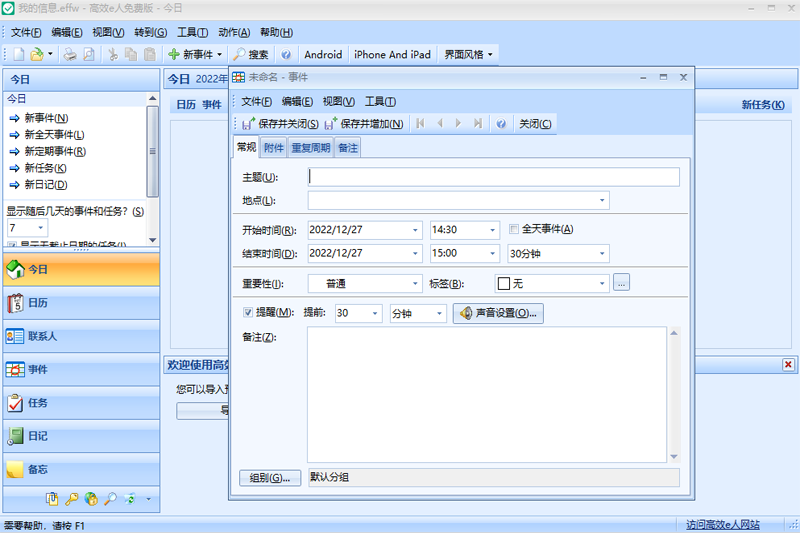Screen dimensions: 800x533
Task: Click the 访问高效e人网站 link
Action: pos(722,524)
